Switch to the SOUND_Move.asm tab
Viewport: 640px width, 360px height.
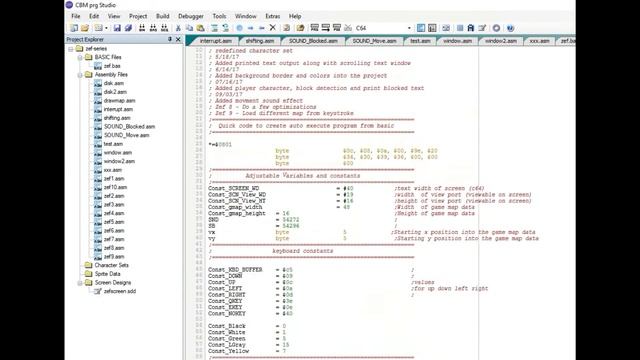point(374,41)
